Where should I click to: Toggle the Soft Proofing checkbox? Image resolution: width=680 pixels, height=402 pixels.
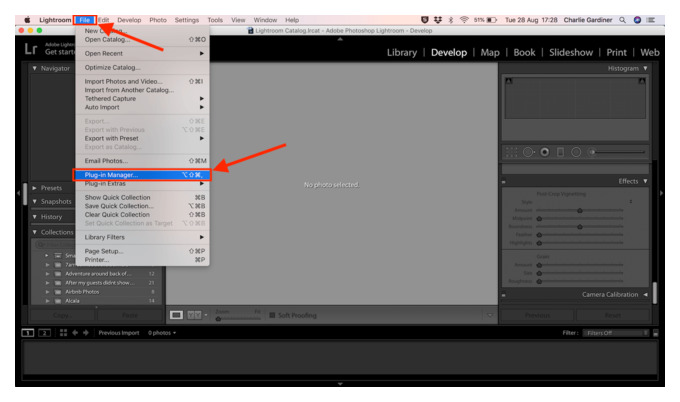coord(272,315)
